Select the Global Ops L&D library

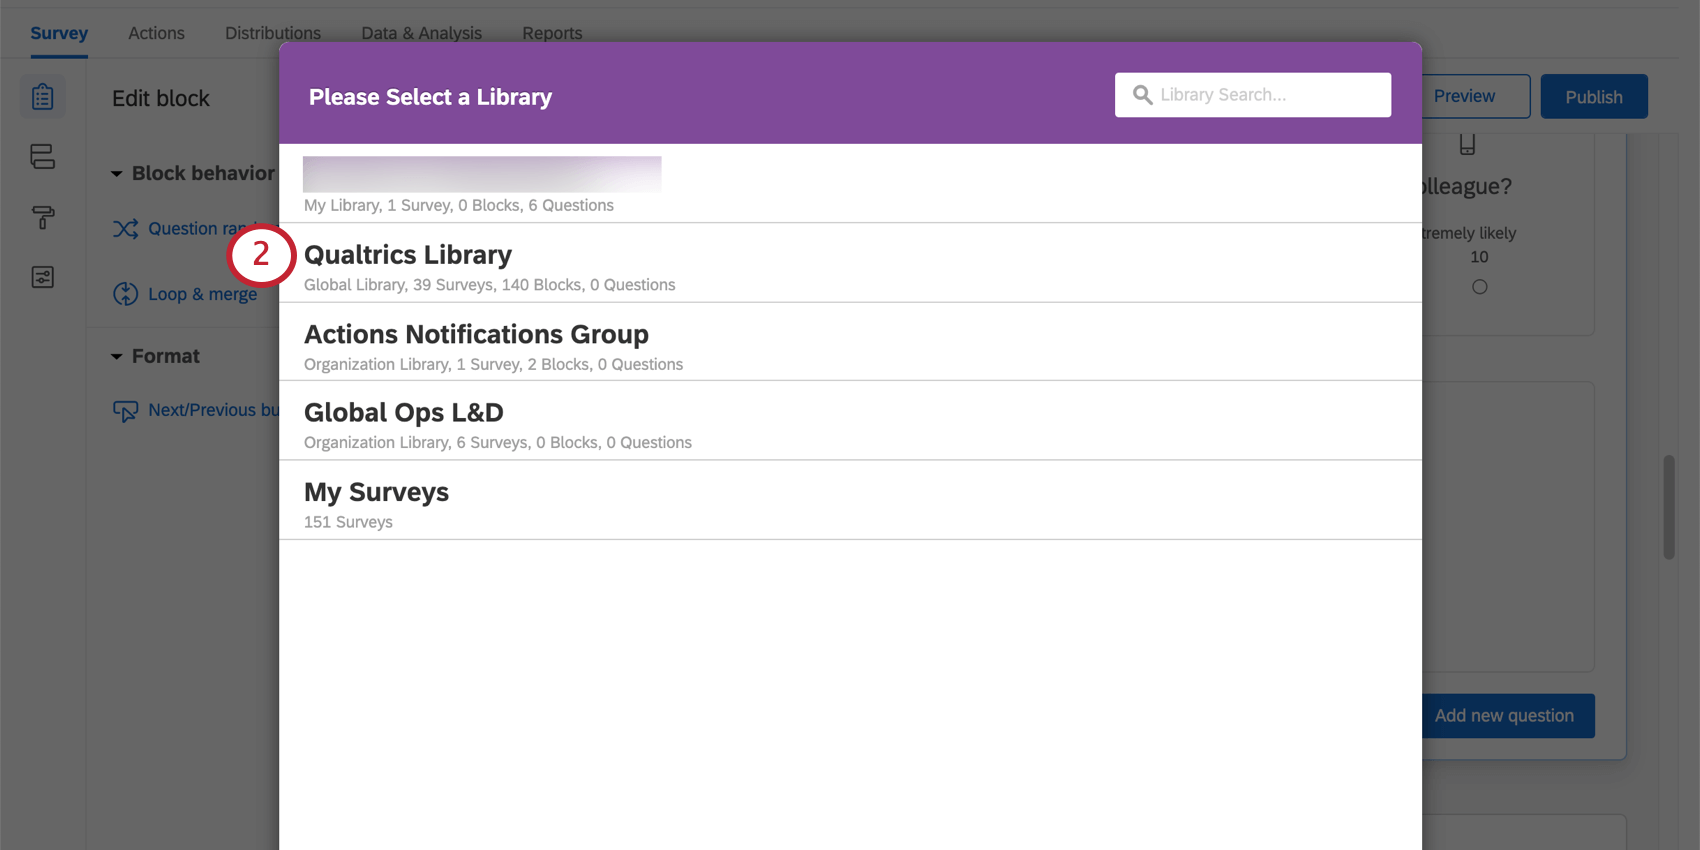tap(850, 421)
